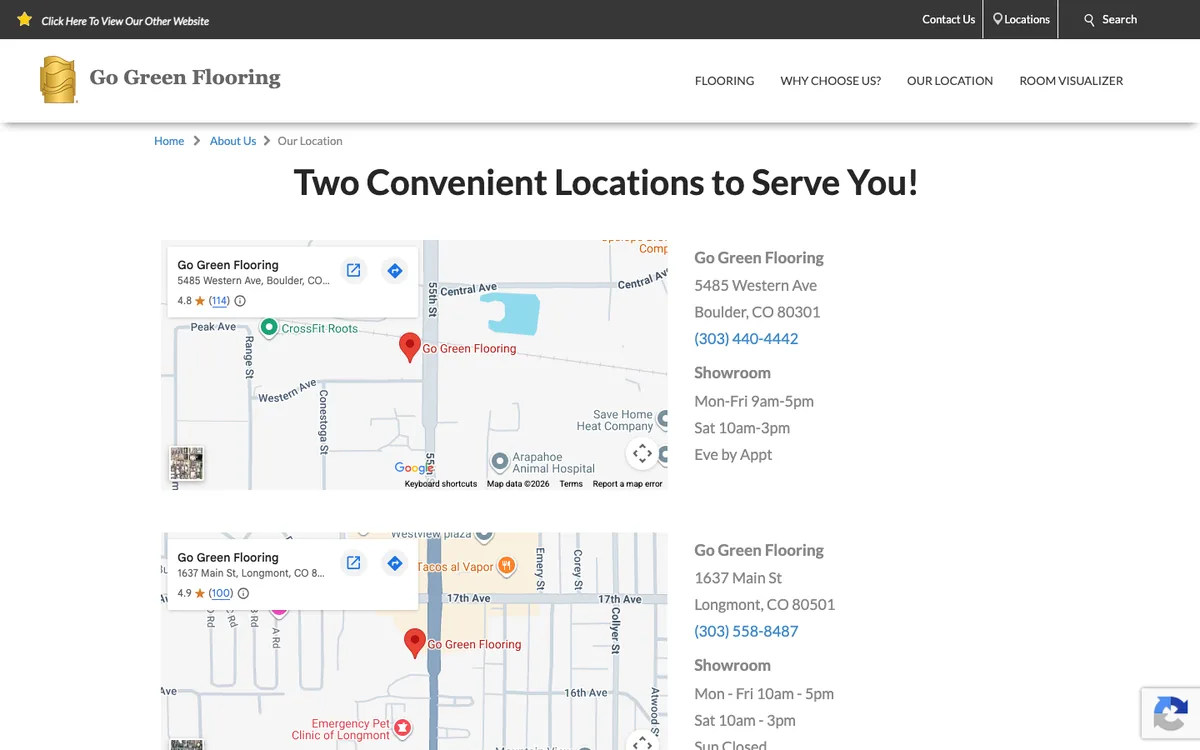Call Longmont number (303) 558-8487
The height and width of the screenshot is (750, 1200).
point(746,631)
